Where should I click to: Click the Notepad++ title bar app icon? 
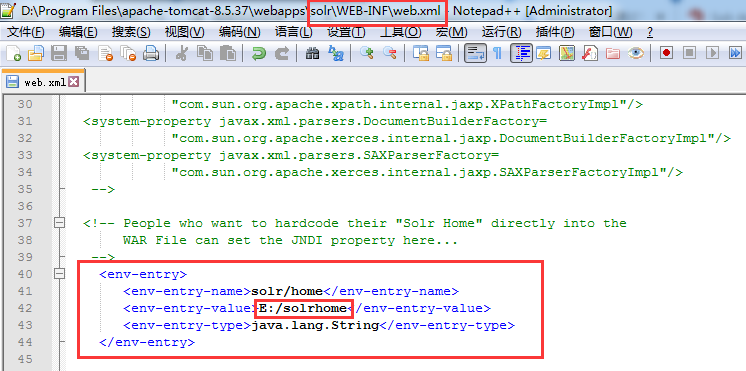pos(8,10)
